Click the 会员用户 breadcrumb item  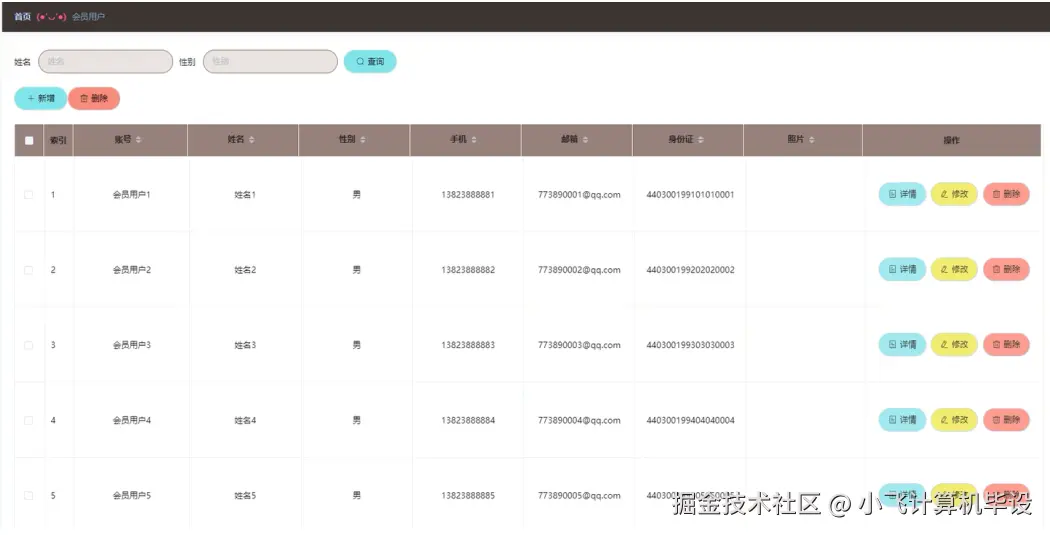pos(88,17)
